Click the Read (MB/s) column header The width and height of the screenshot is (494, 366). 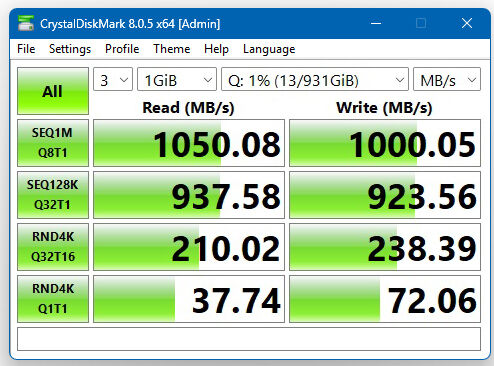(x=188, y=108)
